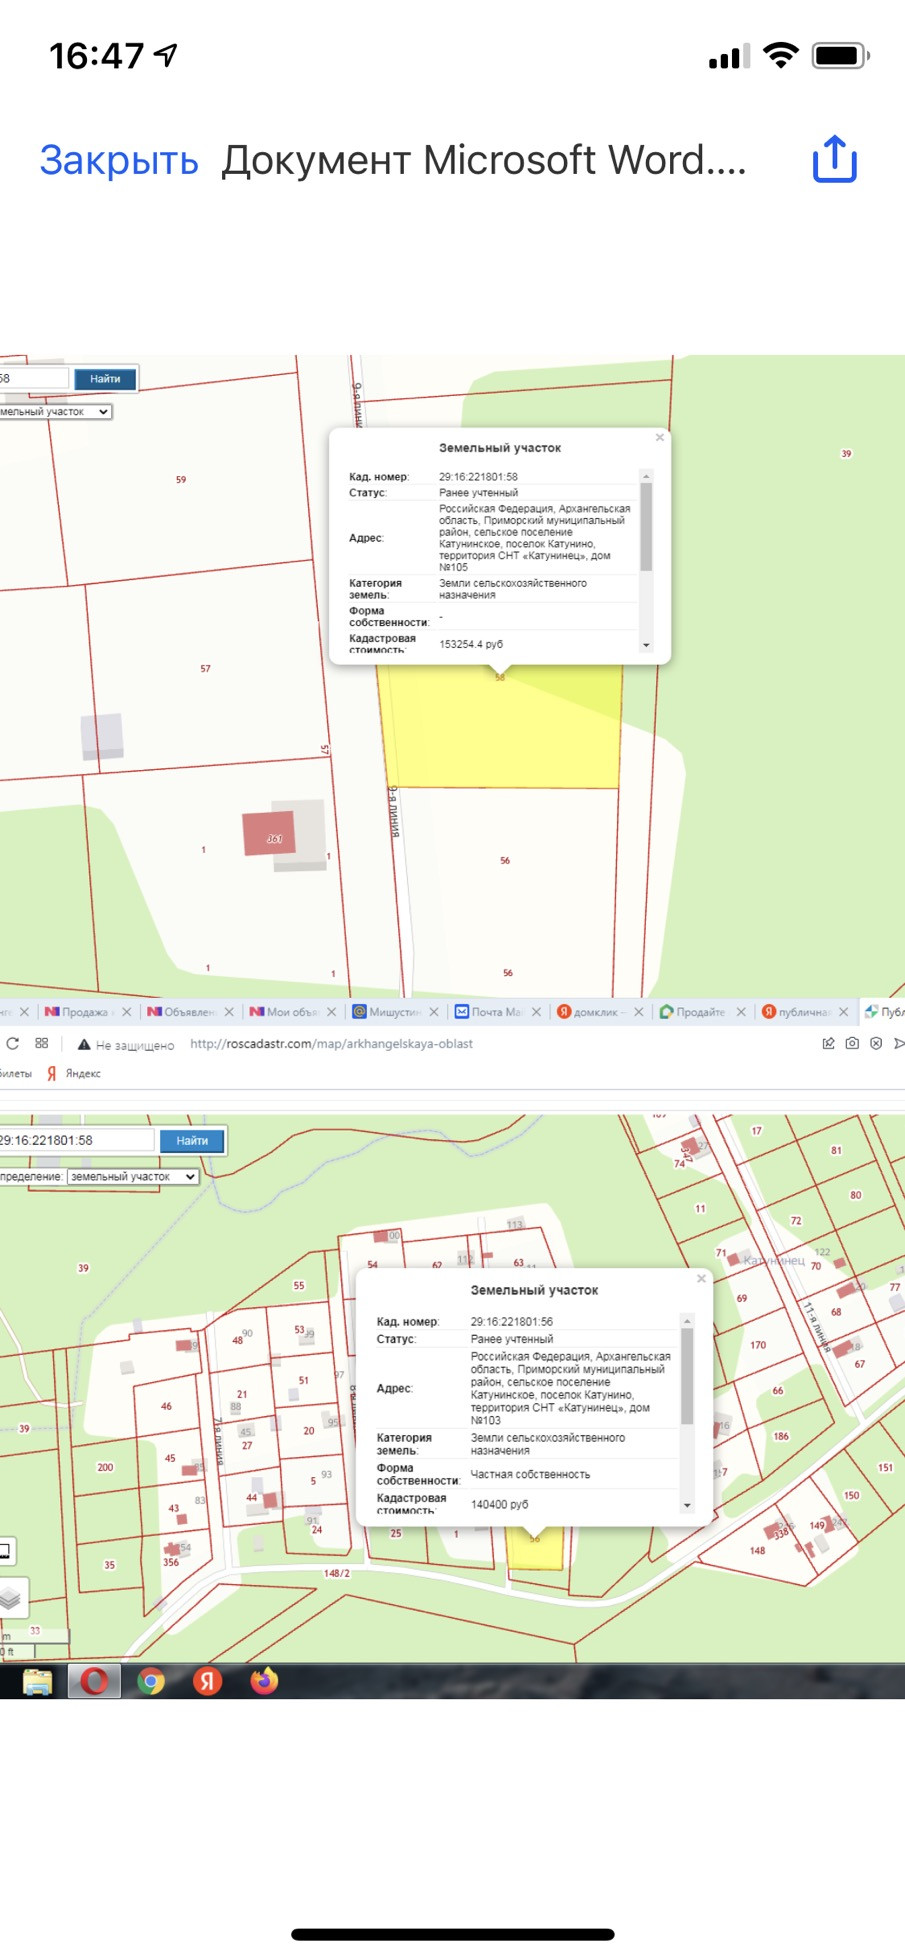Open the Яндекс bookmark
The width and height of the screenshot is (905, 1960).
(74, 1073)
